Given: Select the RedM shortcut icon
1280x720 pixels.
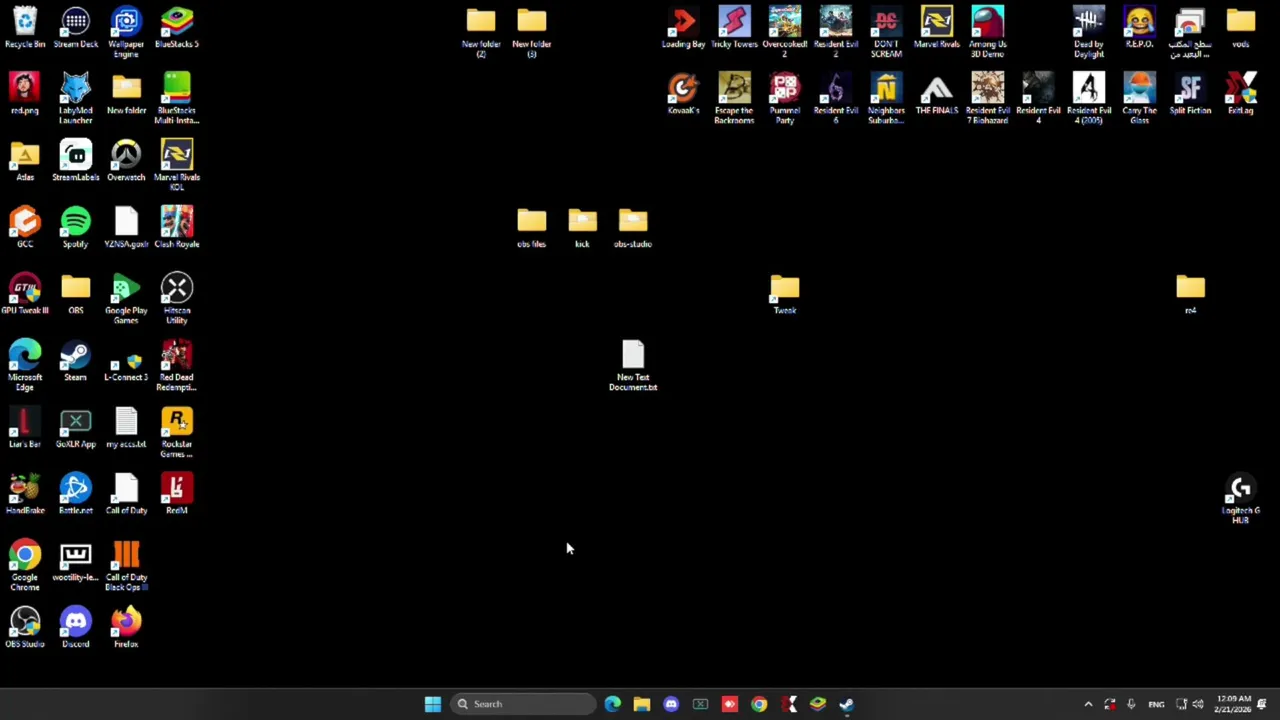Looking at the screenshot, I should click(x=177, y=494).
